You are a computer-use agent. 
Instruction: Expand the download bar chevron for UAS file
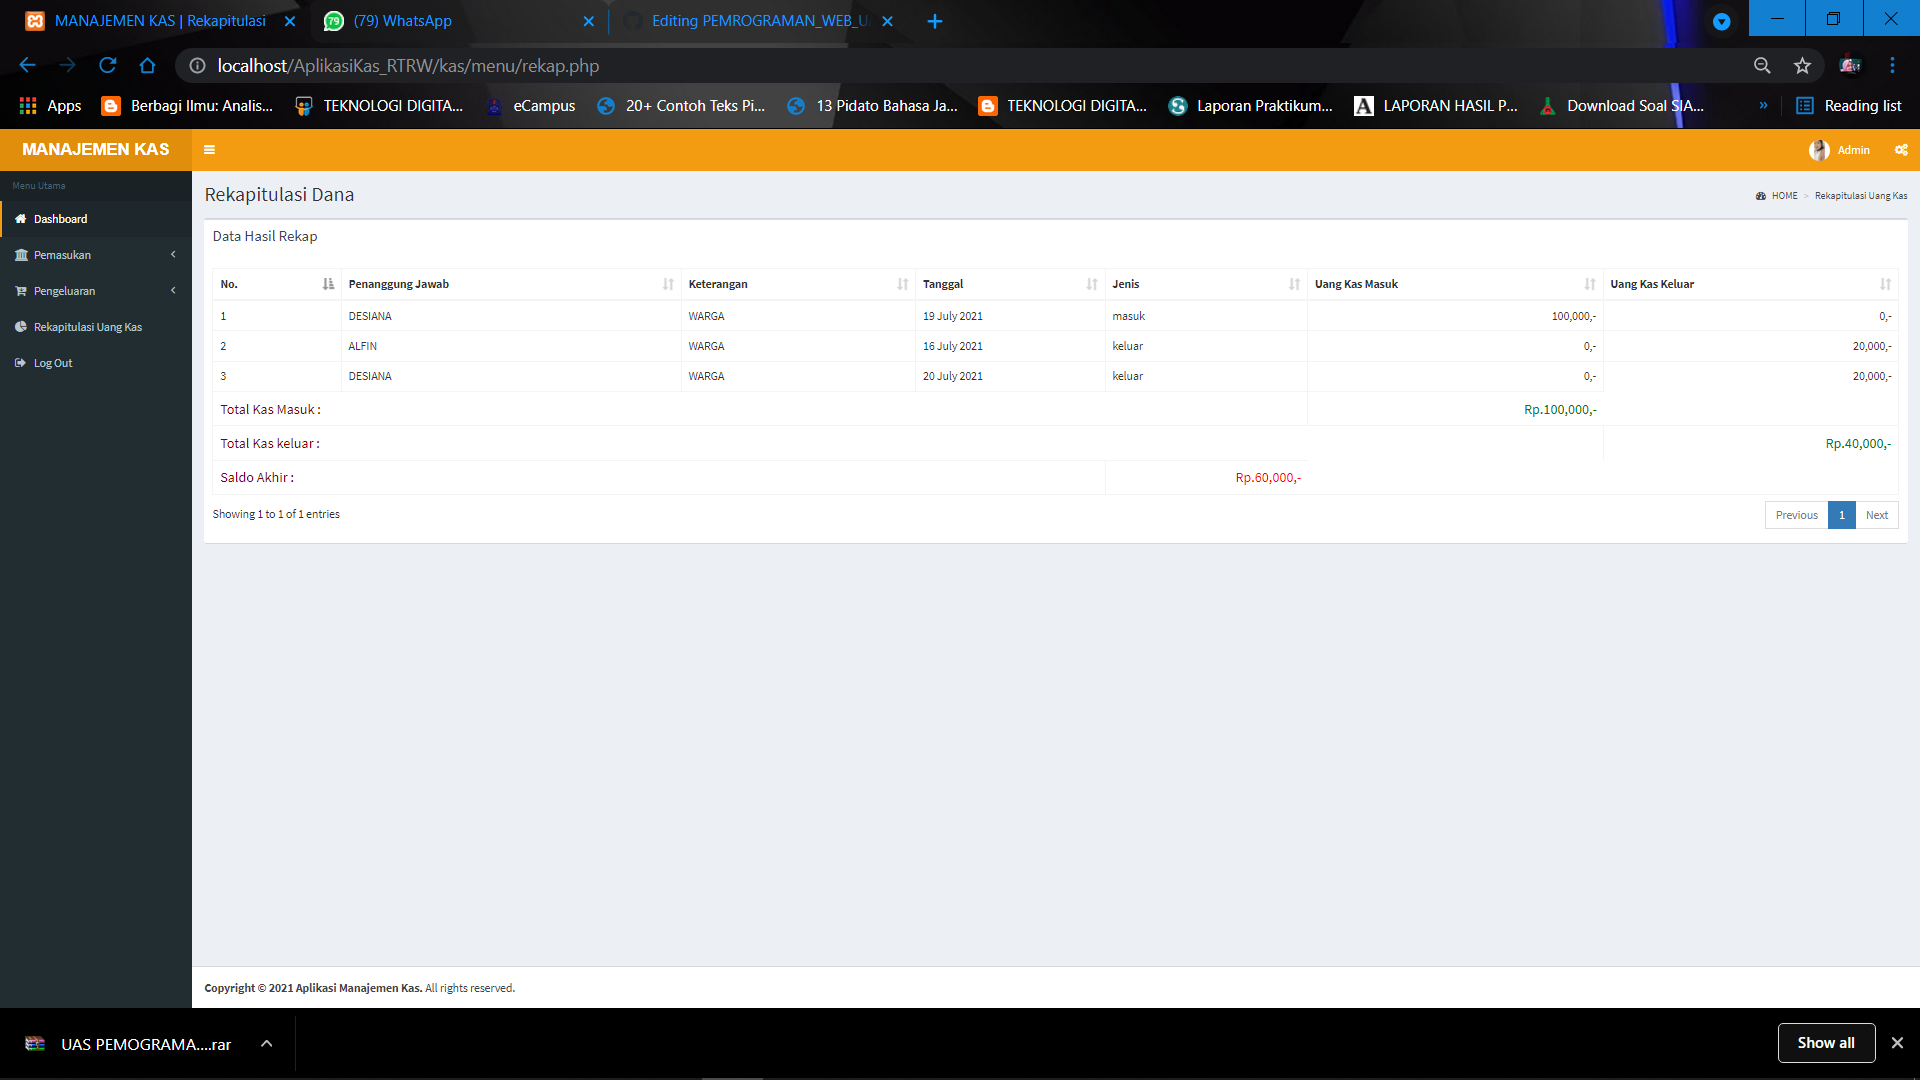266,1043
